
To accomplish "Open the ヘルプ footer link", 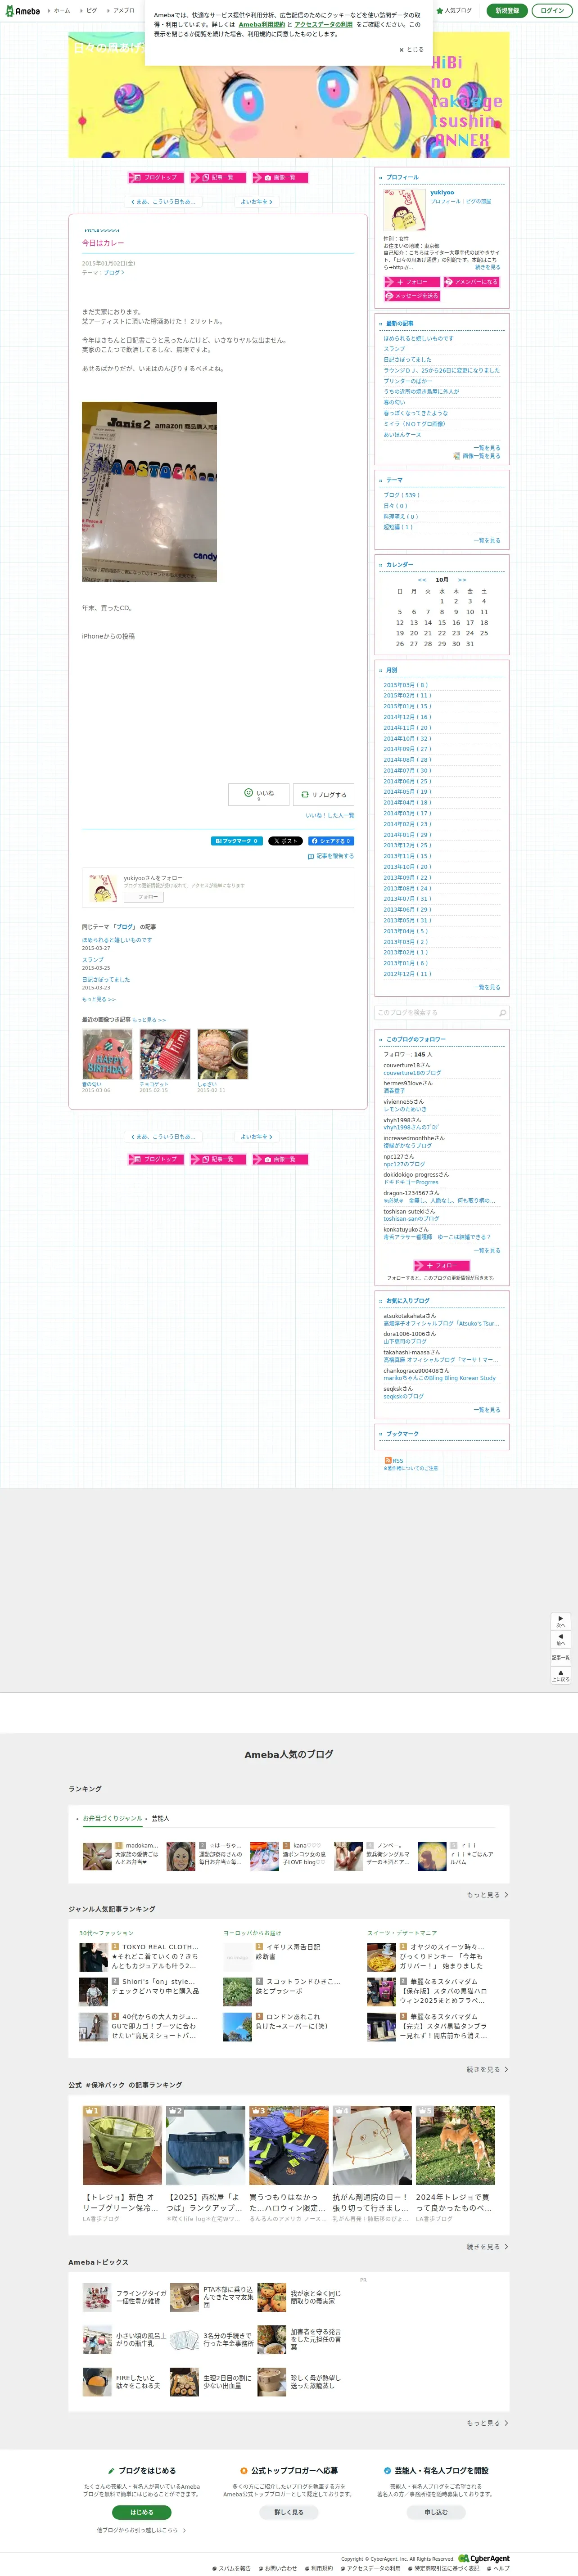I will click(499, 2569).
